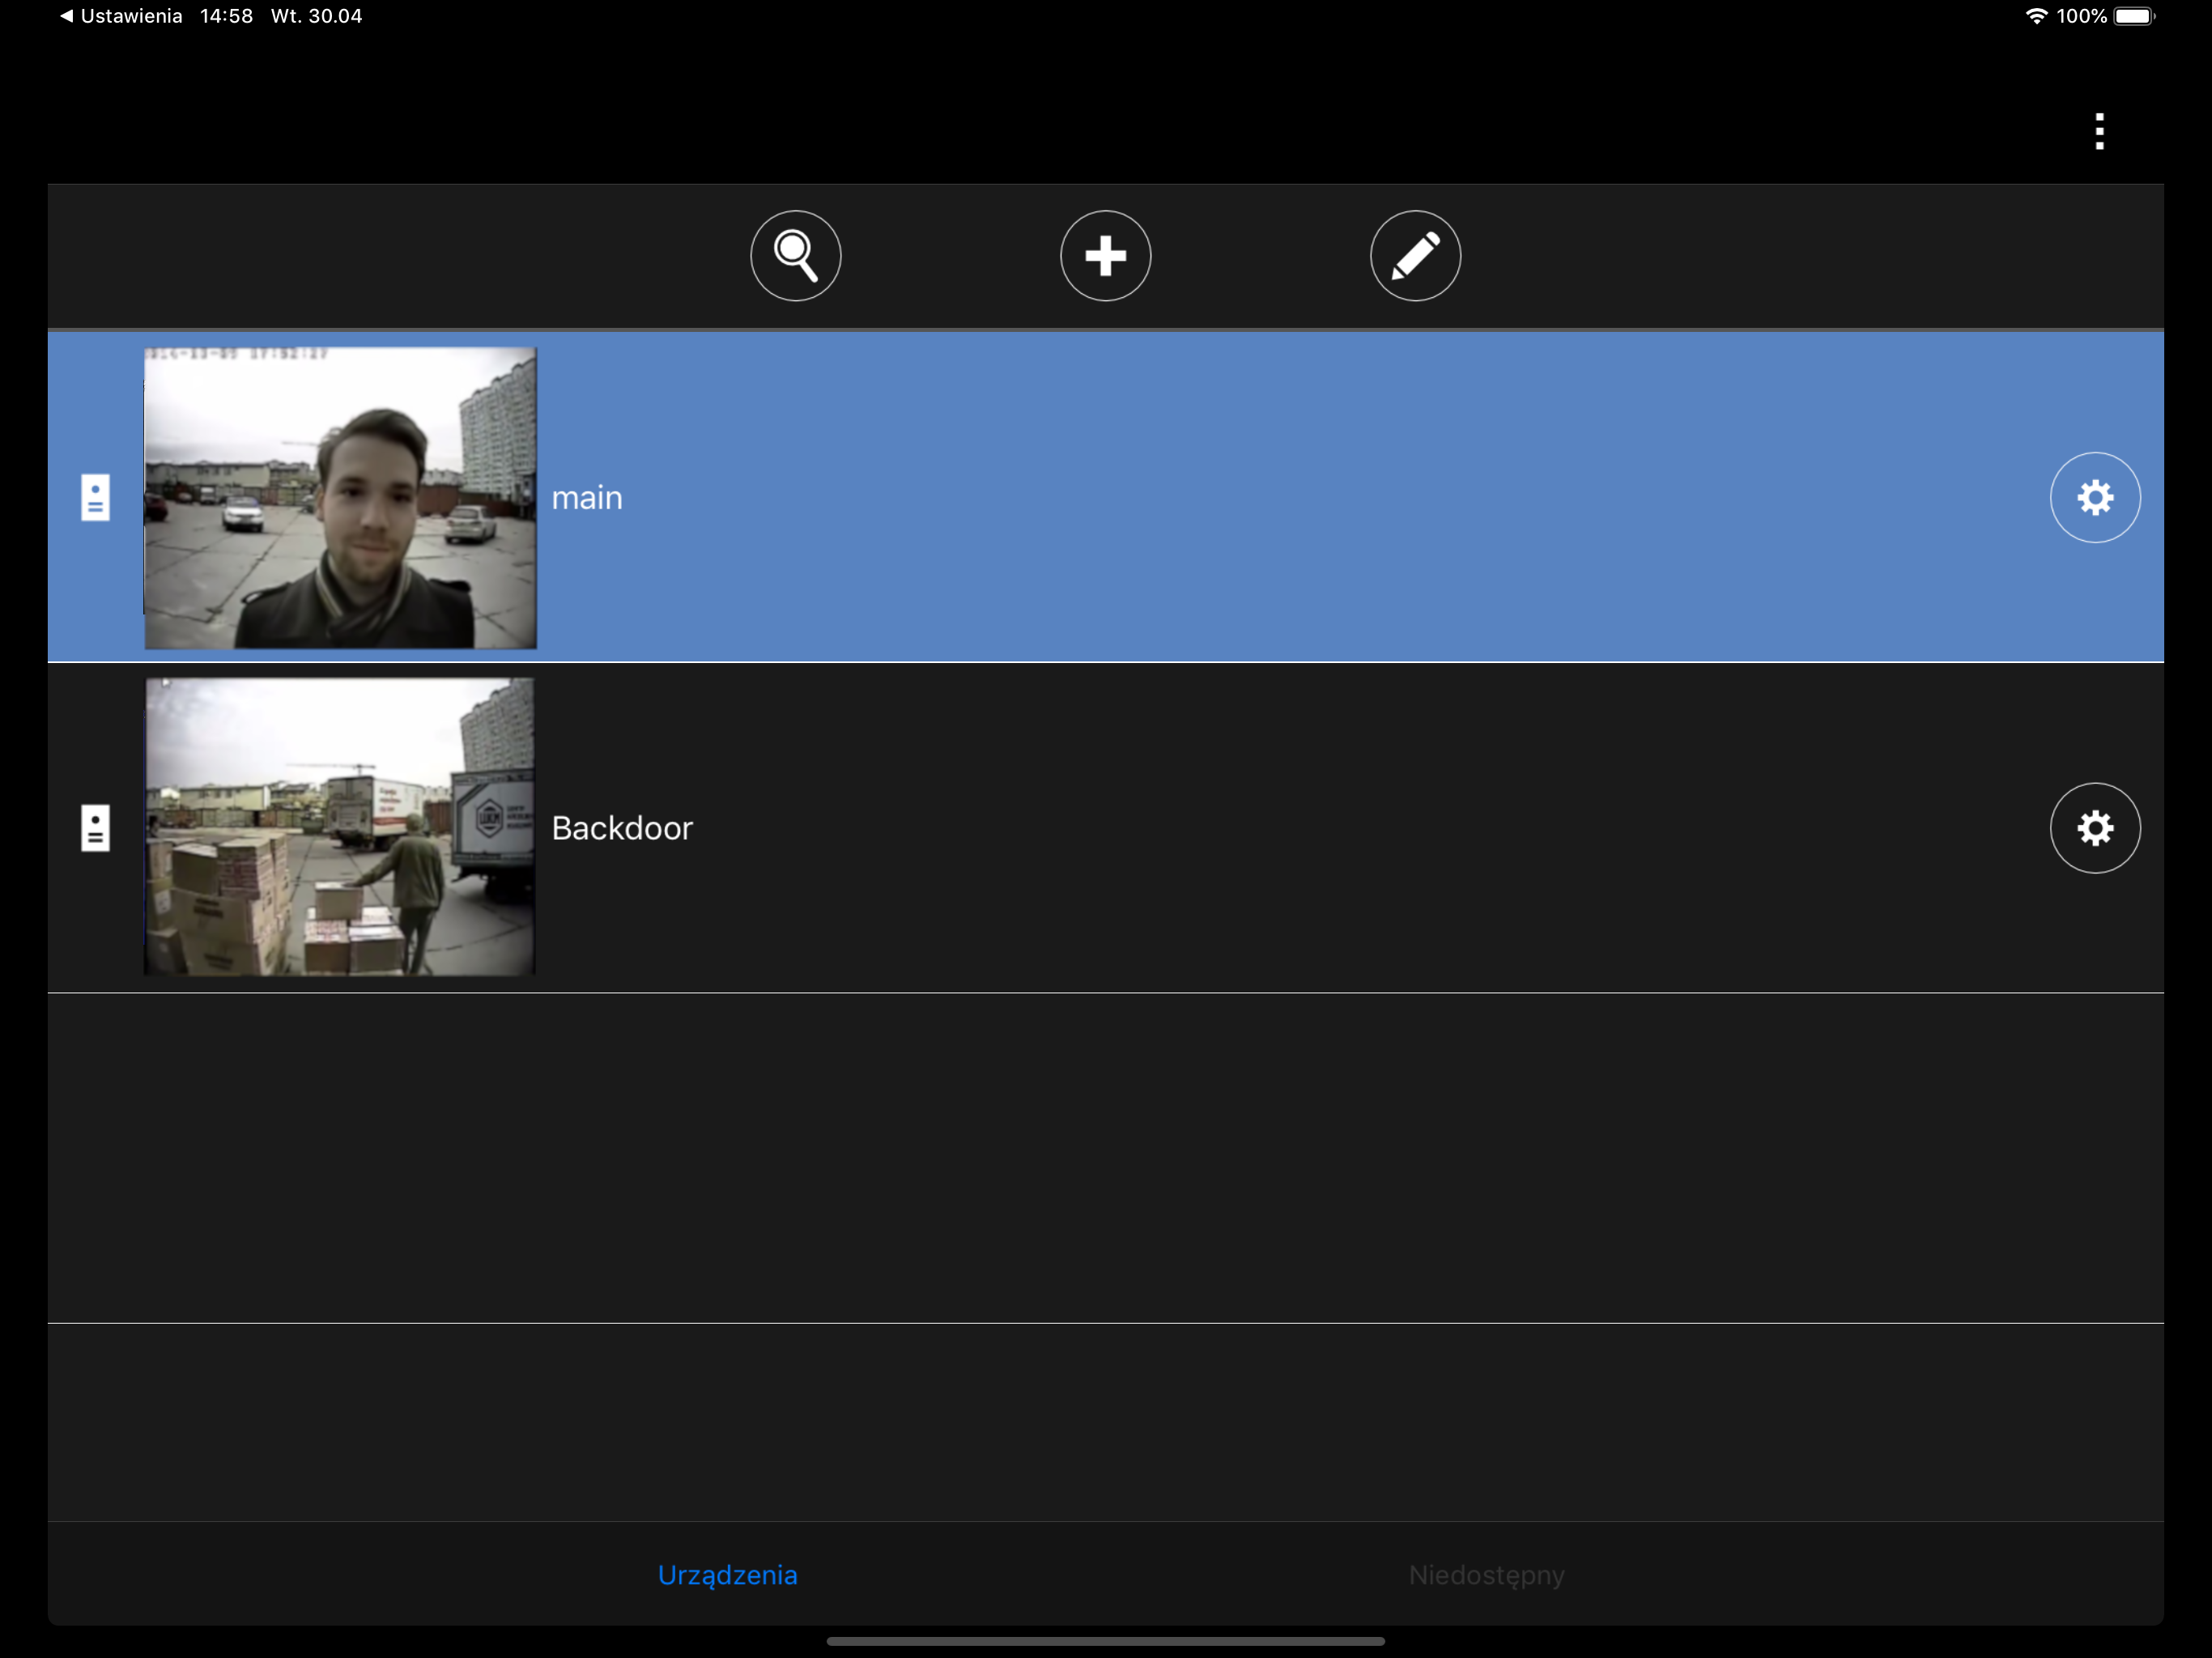Screen dimensions: 2212x1658
Task: Open the three-dot overflow menu
Action: [2099, 131]
